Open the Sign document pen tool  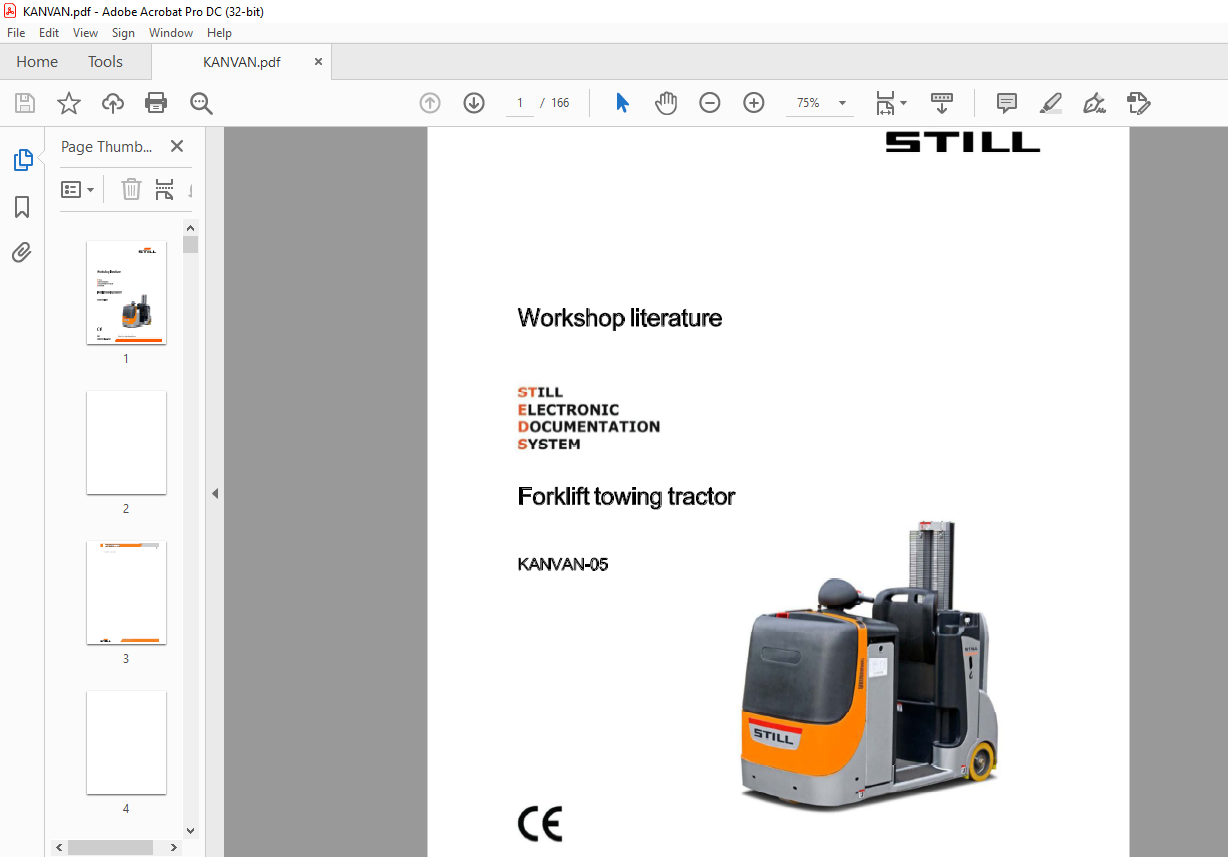click(x=1095, y=103)
